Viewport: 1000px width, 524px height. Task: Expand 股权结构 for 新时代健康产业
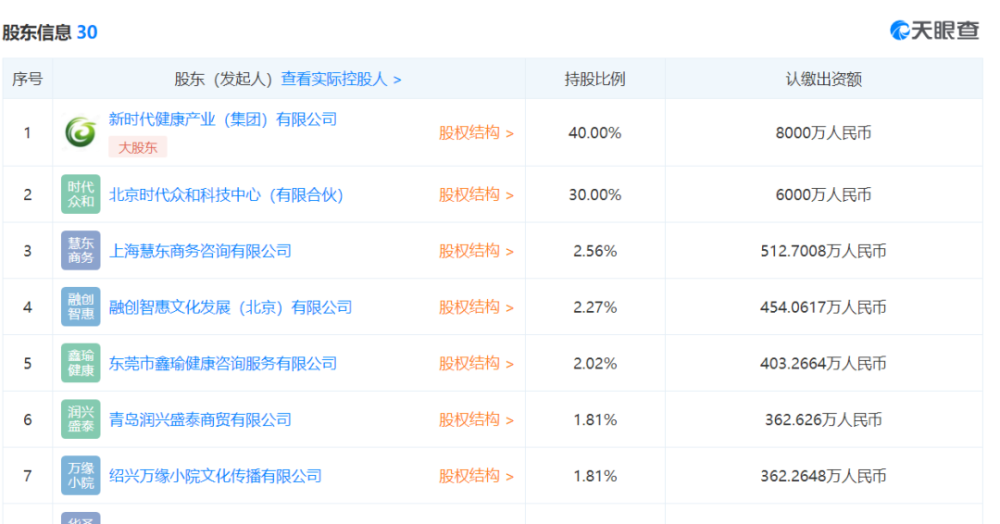[476, 132]
